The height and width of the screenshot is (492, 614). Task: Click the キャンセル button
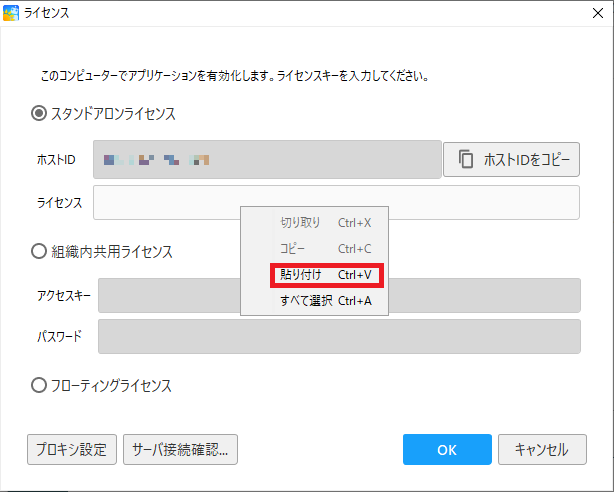pyautogui.click(x=542, y=449)
